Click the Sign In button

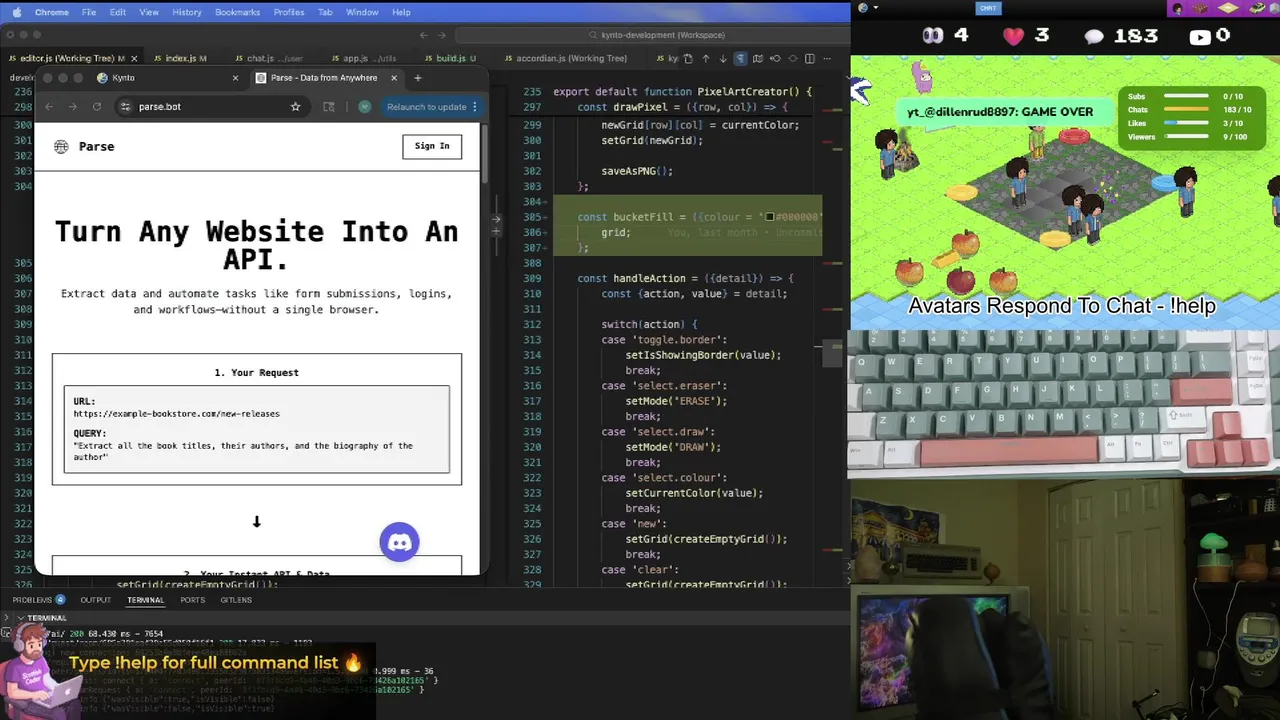pyautogui.click(x=432, y=146)
